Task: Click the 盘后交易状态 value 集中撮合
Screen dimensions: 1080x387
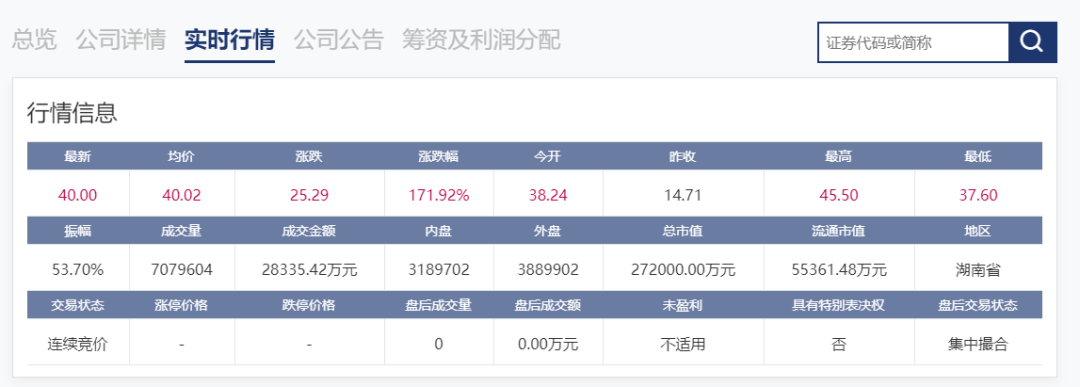Action: pos(978,344)
